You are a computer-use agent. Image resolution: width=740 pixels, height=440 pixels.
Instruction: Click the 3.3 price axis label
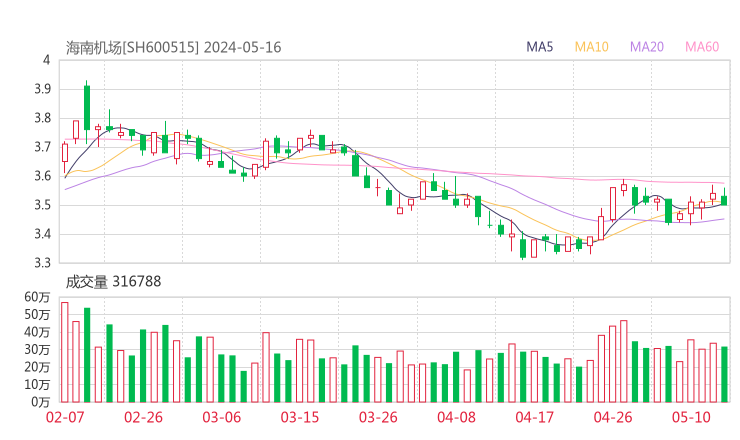point(42,264)
